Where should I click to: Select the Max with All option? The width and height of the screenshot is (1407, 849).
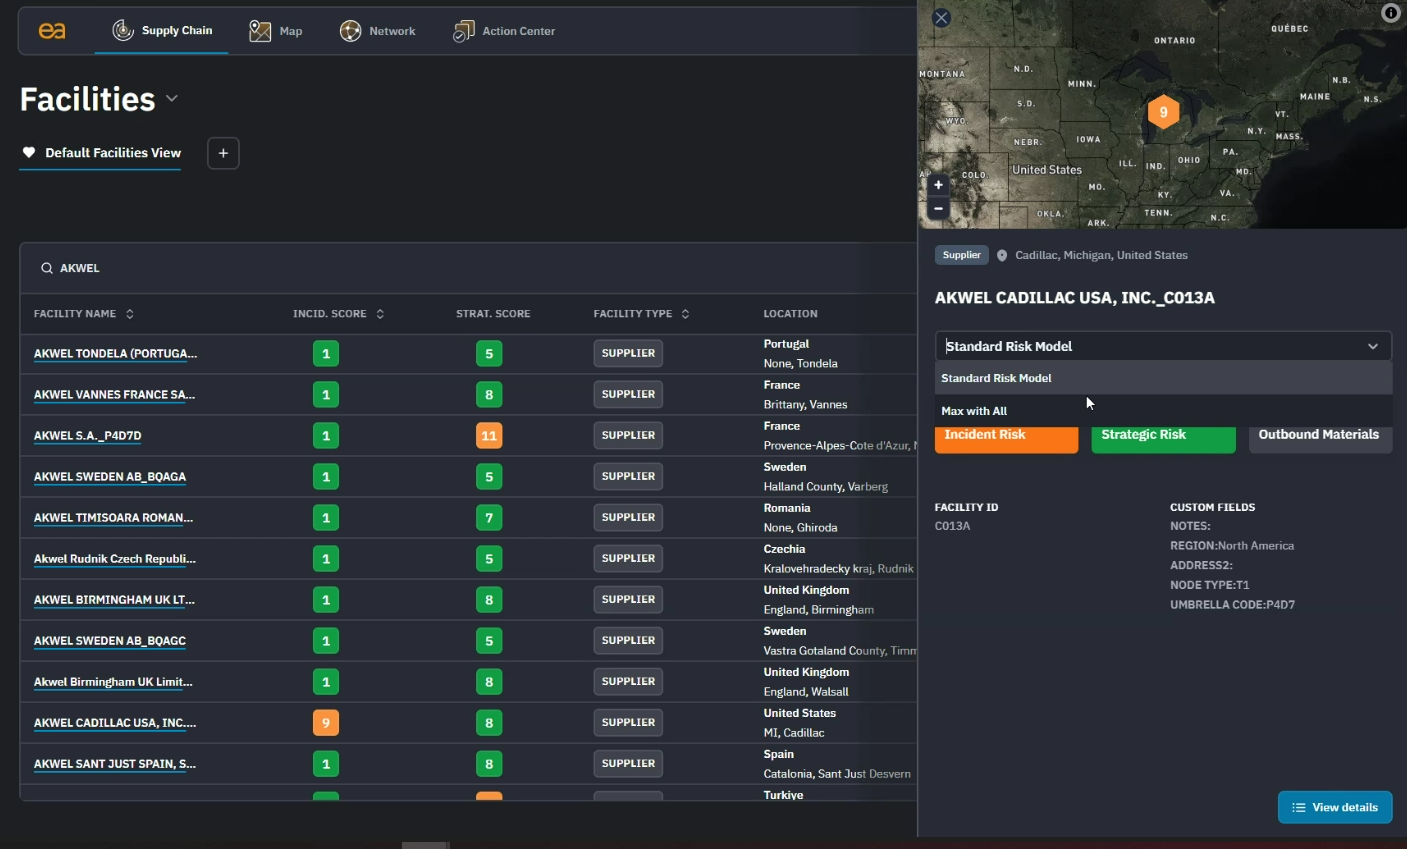click(974, 411)
